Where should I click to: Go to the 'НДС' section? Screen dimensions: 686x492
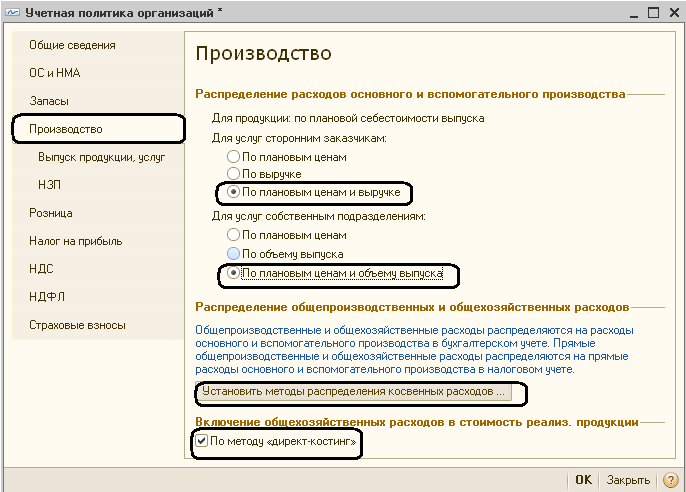pyautogui.click(x=98, y=269)
